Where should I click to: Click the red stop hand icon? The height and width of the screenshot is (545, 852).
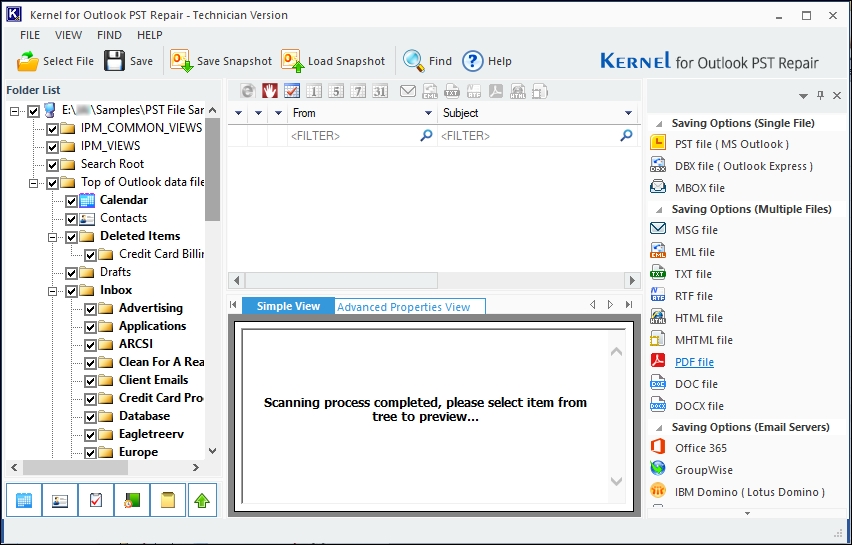coord(270,91)
